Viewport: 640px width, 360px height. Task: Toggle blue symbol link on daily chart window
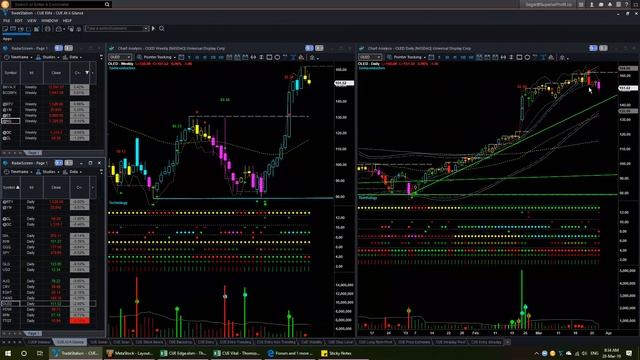tap(593, 48)
